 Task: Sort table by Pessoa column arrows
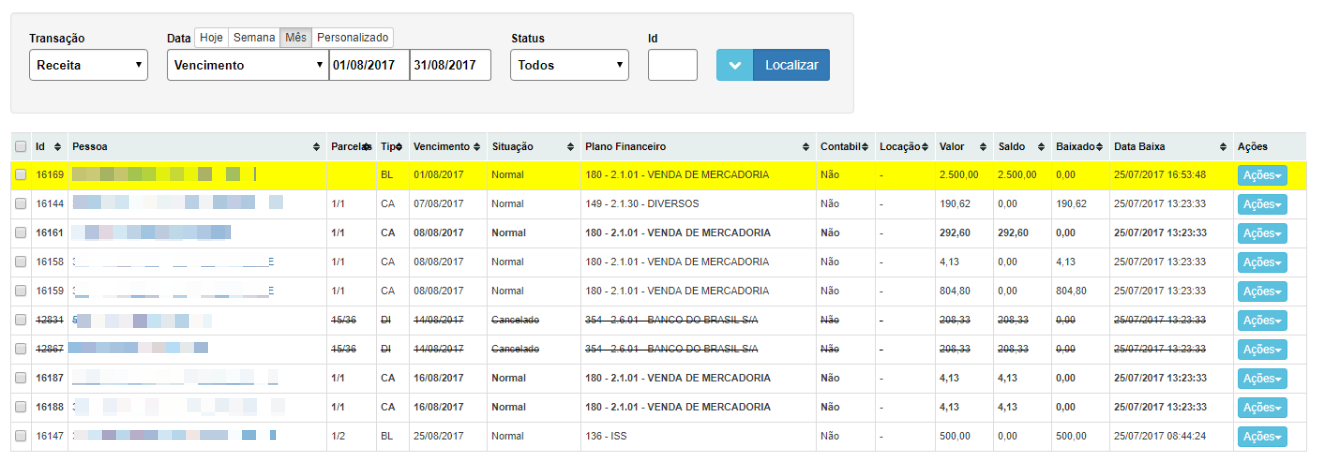317,147
